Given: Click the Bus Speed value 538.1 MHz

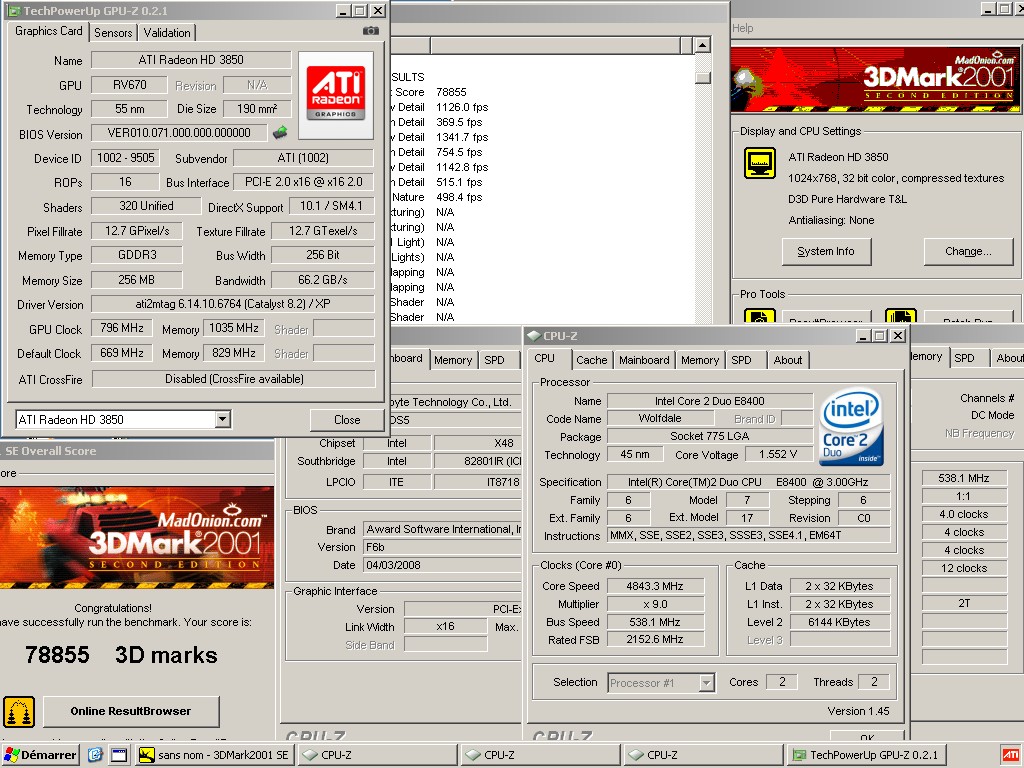Looking at the screenshot, I should [x=655, y=622].
